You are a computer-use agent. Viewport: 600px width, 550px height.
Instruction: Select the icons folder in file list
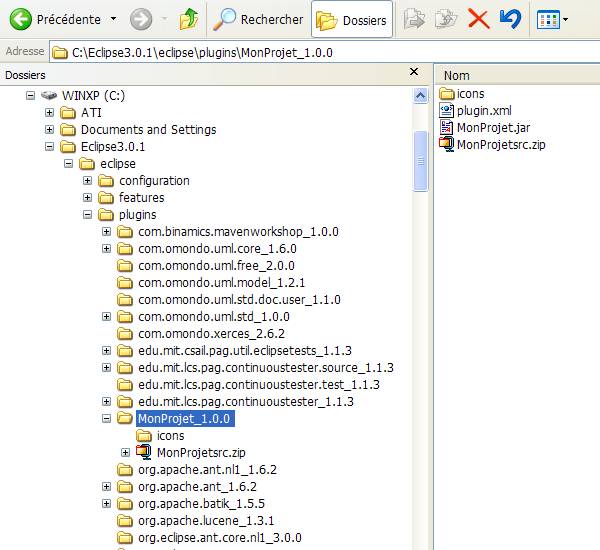pyautogui.click(x=462, y=94)
